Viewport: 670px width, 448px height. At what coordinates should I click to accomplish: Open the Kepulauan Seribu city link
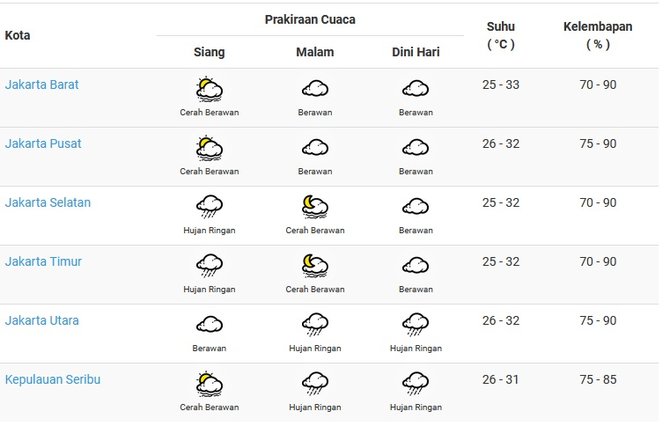[53, 380]
